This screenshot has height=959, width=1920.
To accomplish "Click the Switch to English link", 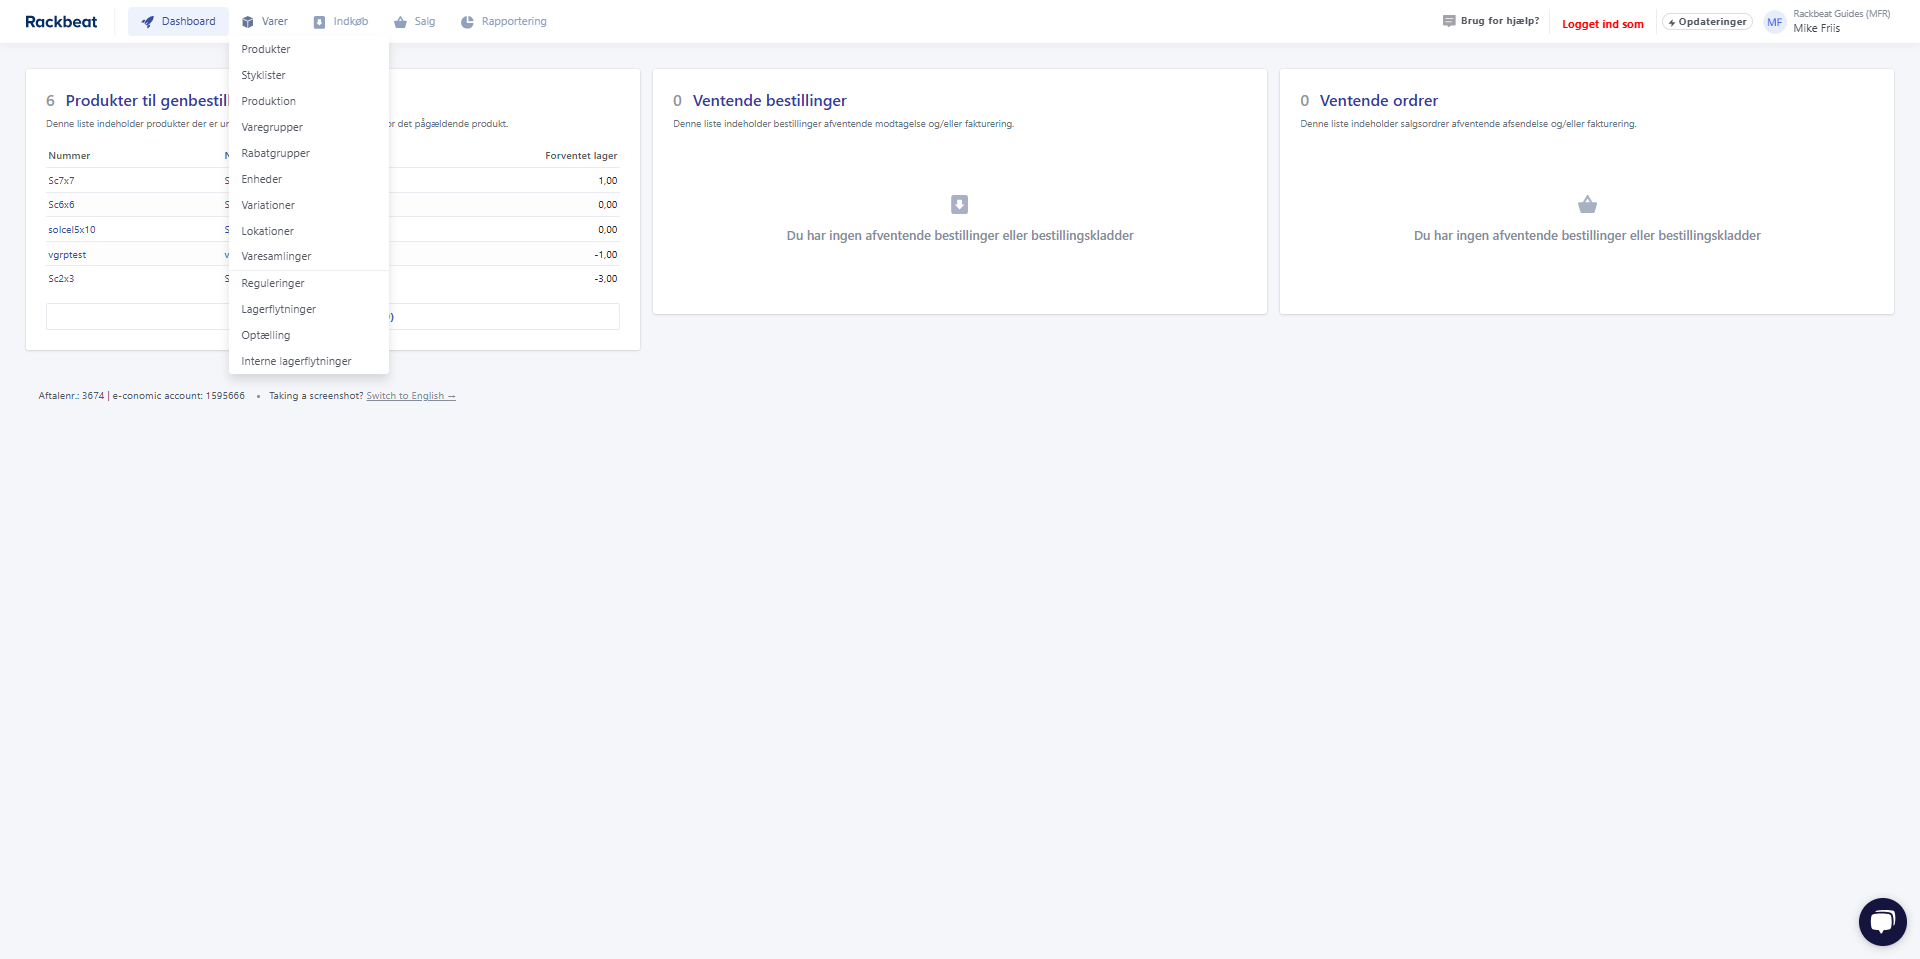I will 411,396.
